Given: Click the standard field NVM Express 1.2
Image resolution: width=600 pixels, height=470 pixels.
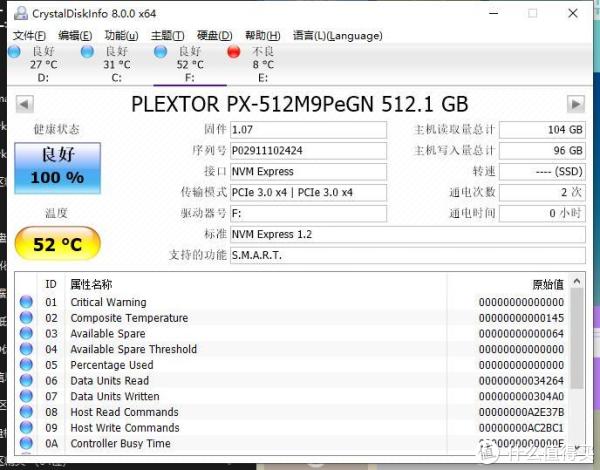Looking at the screenshot, I should 408,234.
